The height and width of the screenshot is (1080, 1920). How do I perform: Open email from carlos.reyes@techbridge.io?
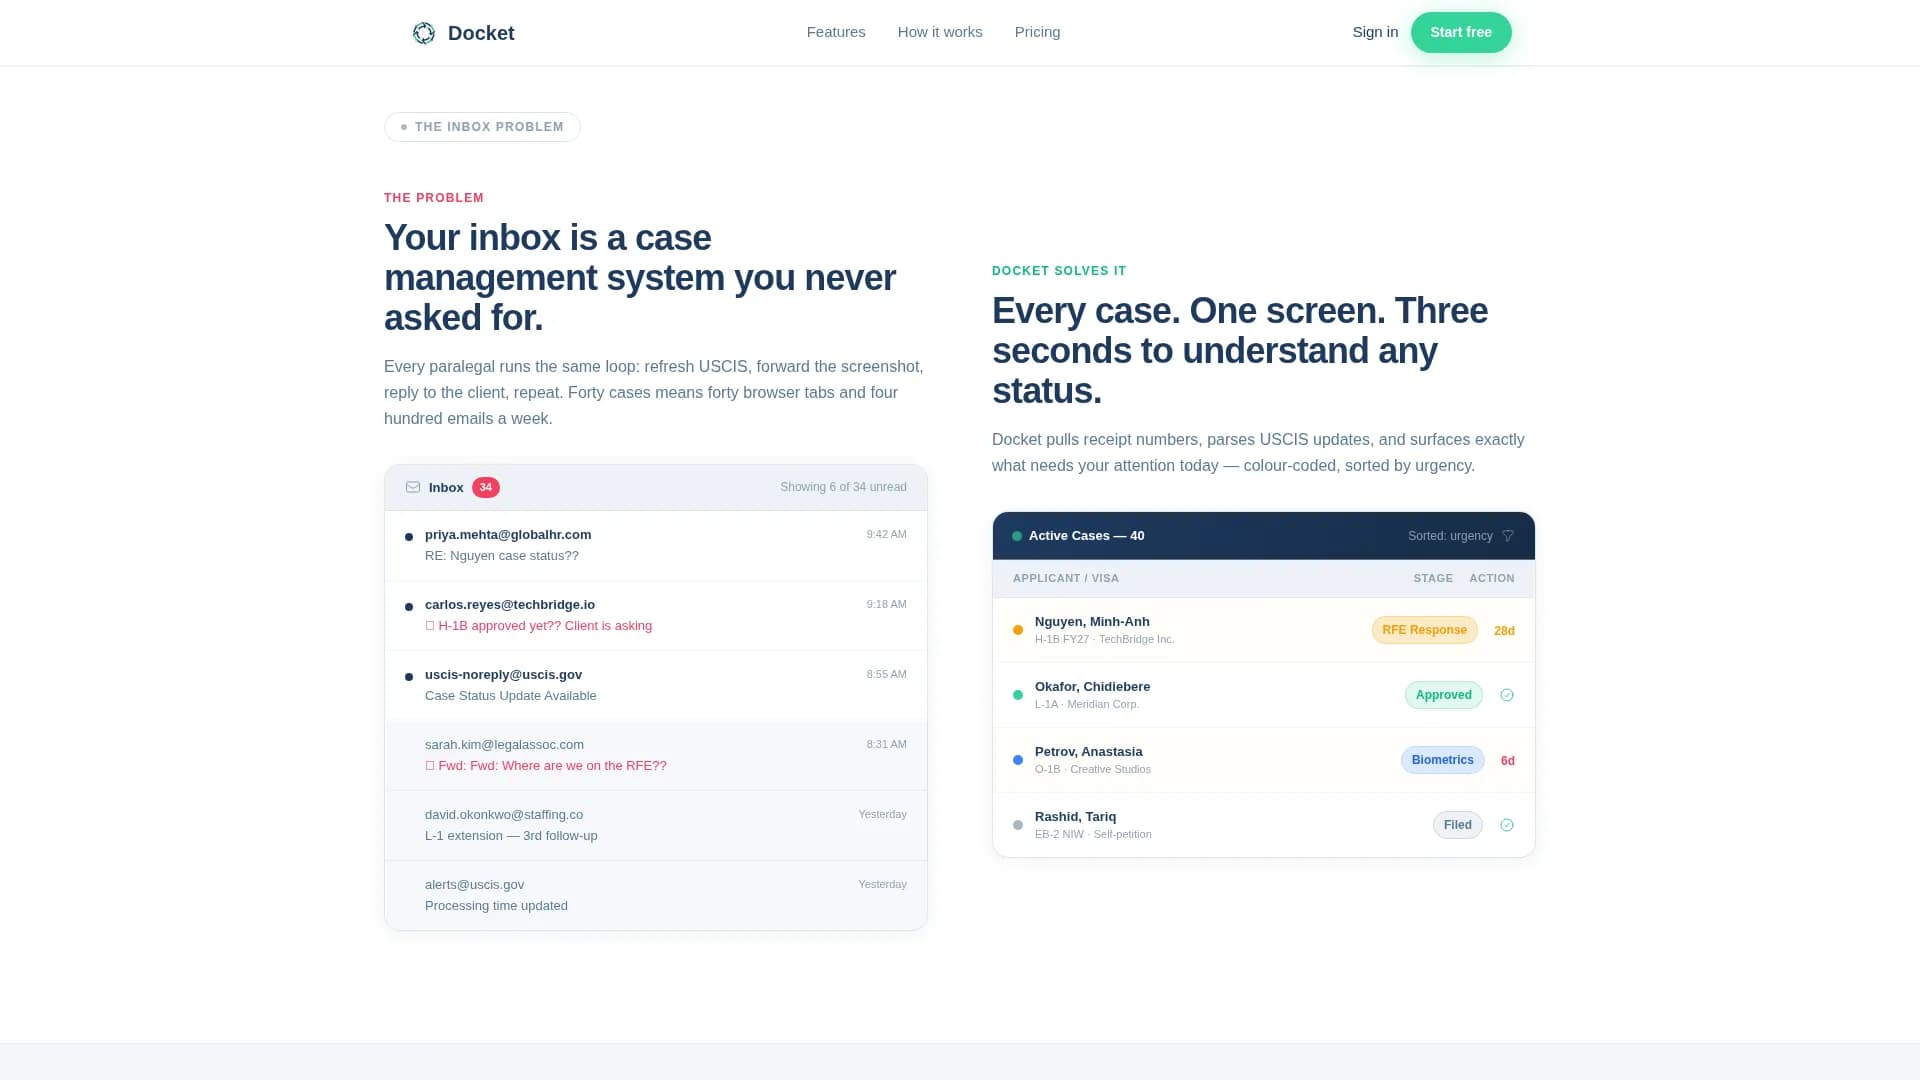(x=656, y=616)
